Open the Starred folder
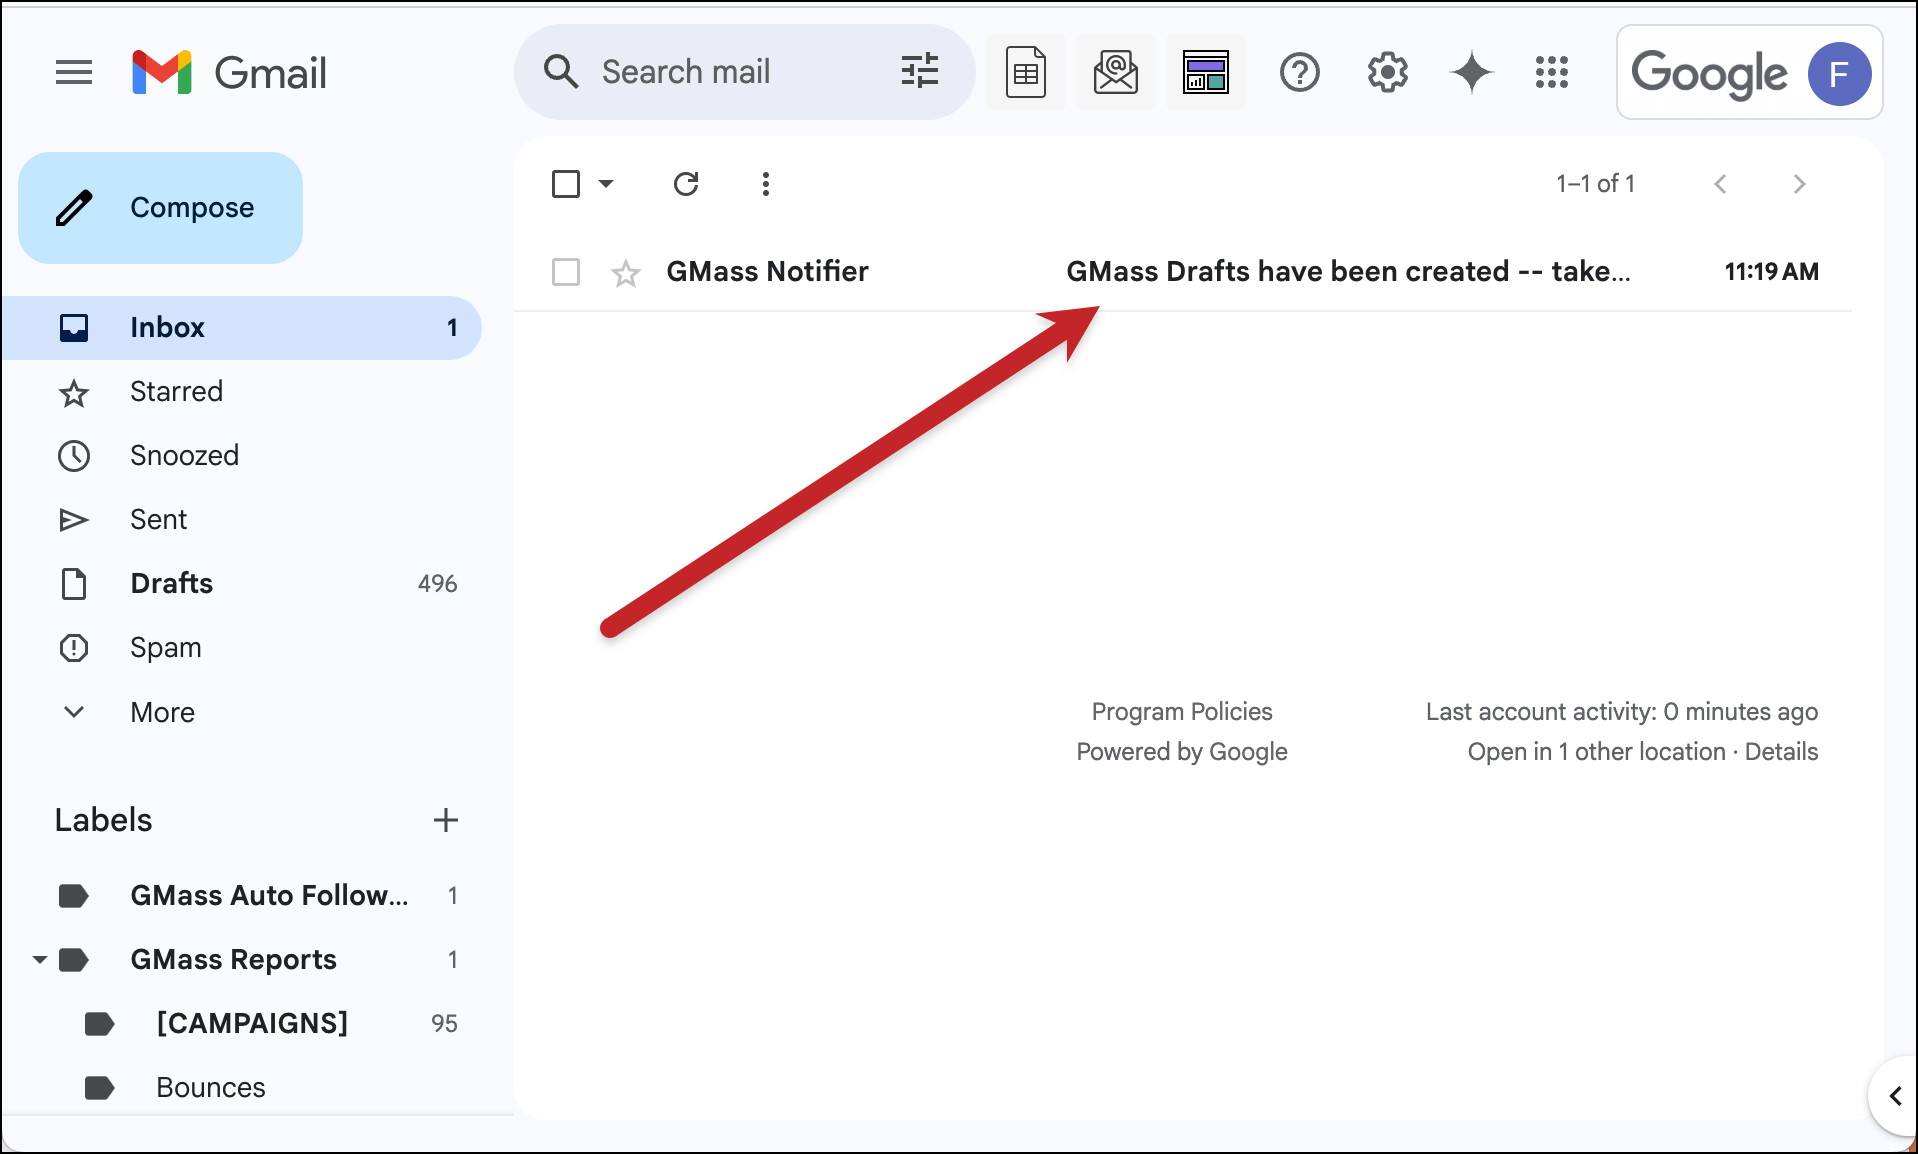 tap(242, 392)
